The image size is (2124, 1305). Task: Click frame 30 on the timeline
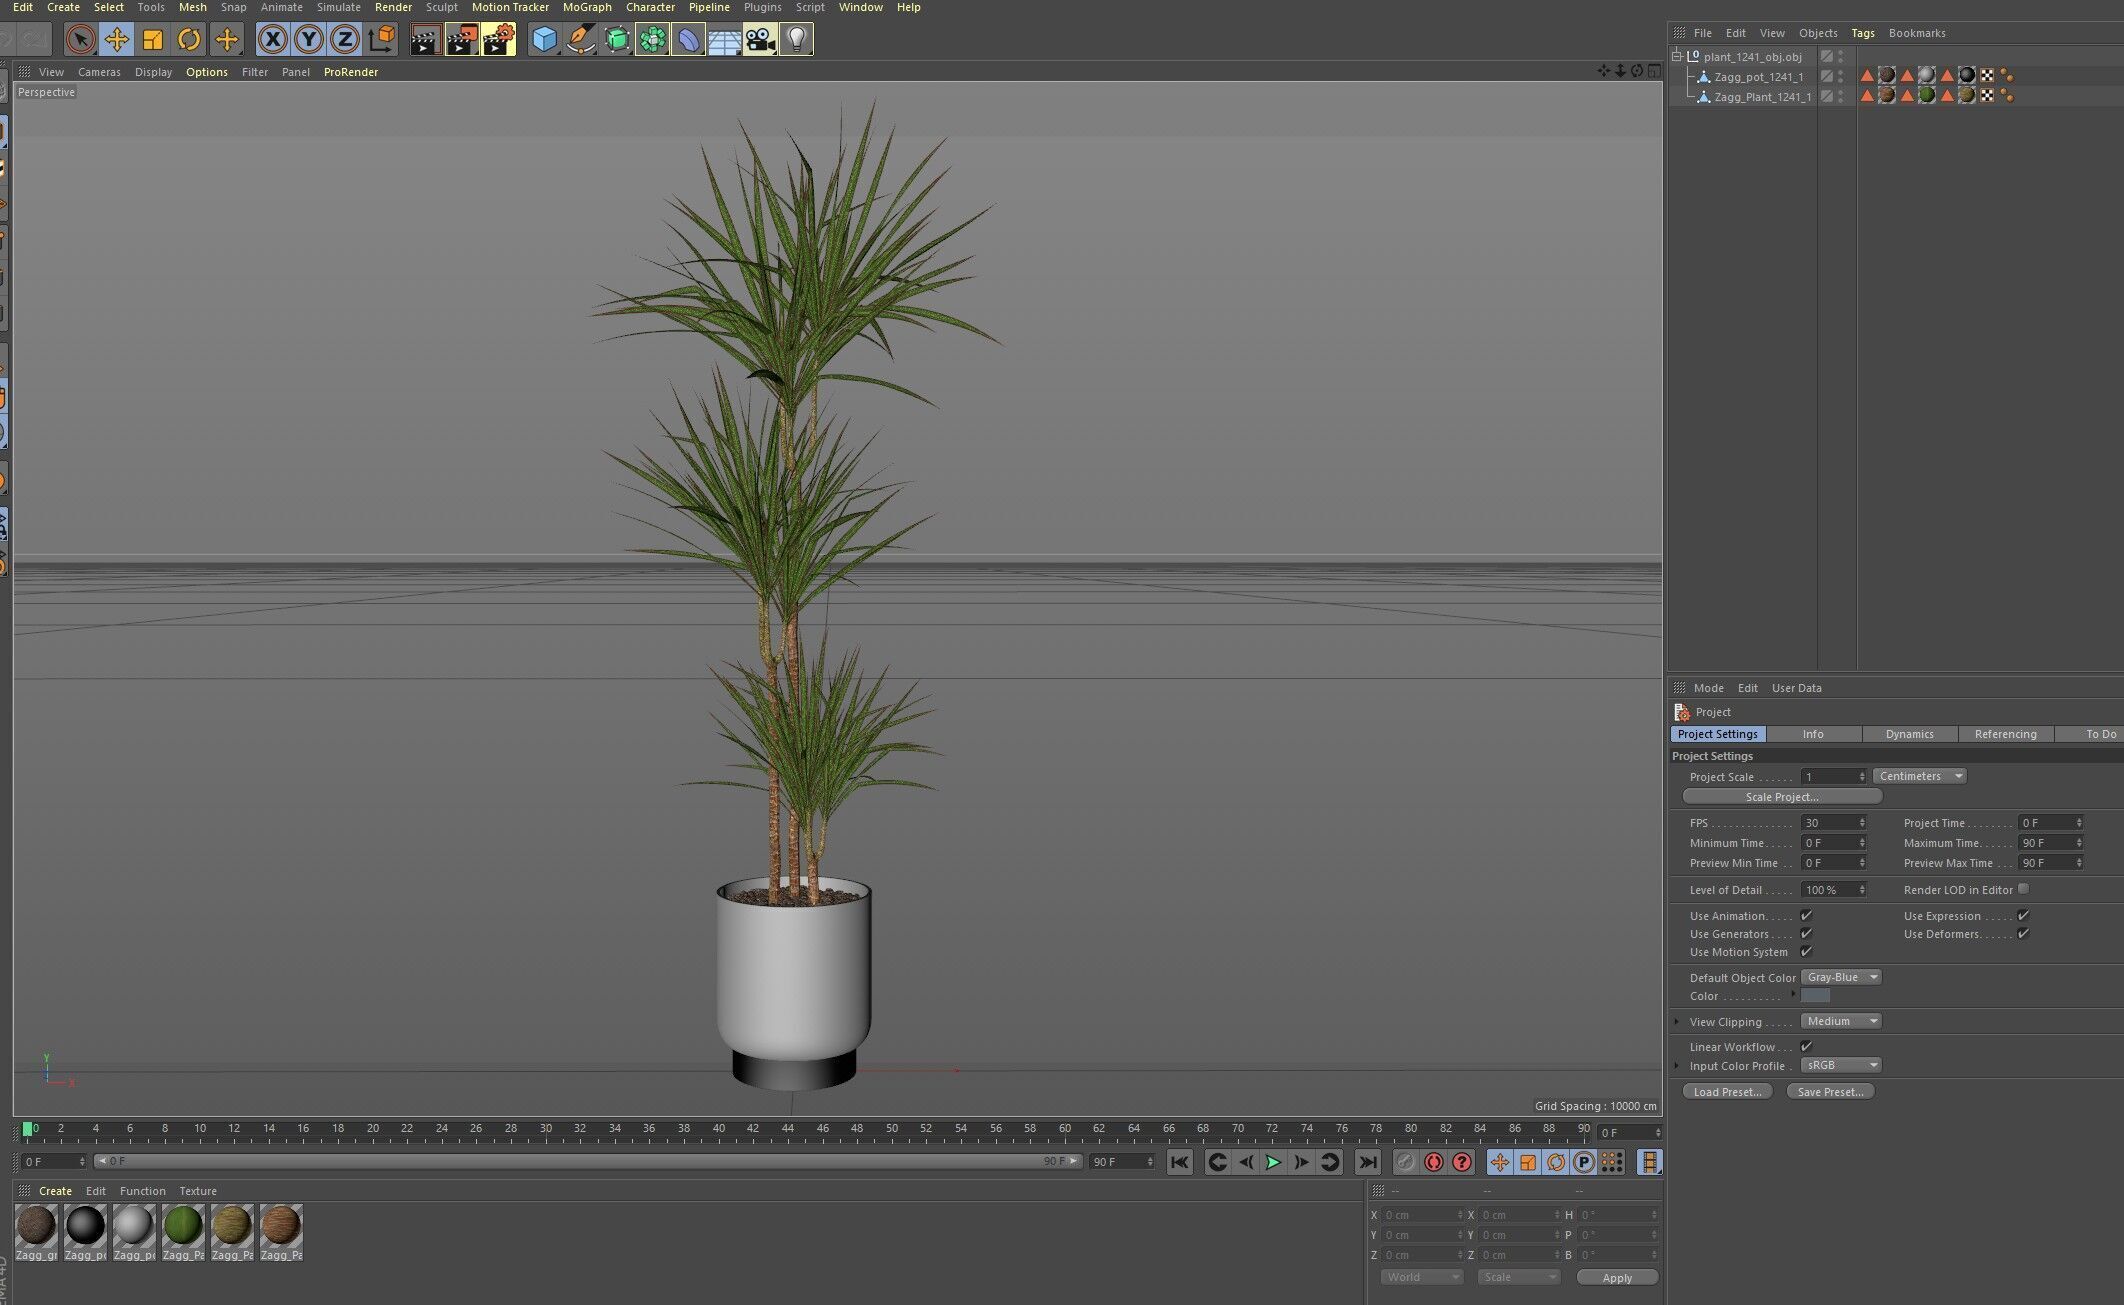pos(545,1129)
